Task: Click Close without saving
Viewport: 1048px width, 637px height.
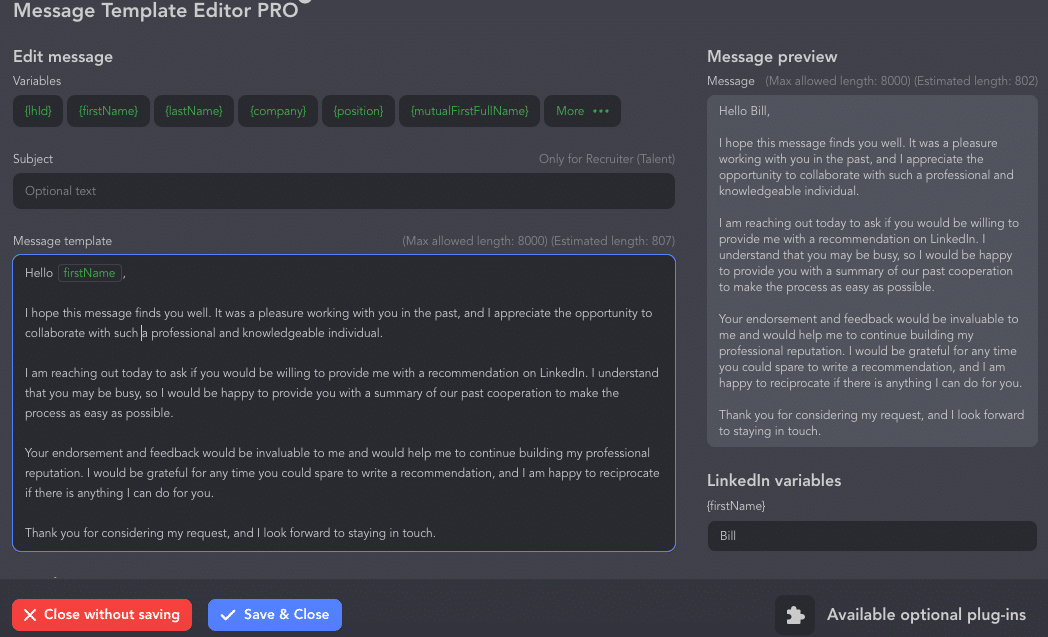Action: click(x=101, y=614)
